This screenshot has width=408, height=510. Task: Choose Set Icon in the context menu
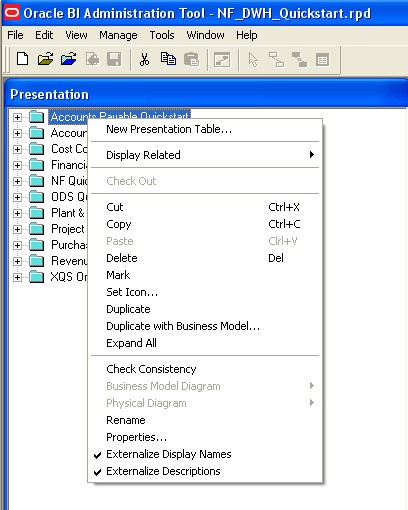pyautogui.click(x=205, y=292)
